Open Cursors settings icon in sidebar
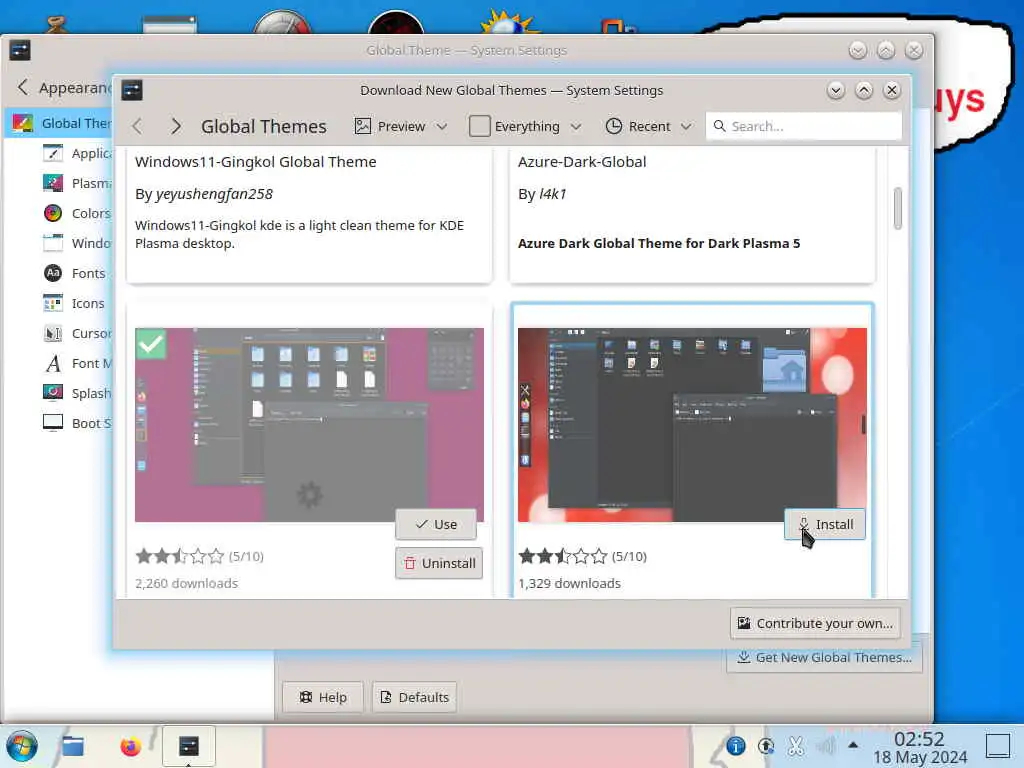1024x768 pixels. (53, 333)
